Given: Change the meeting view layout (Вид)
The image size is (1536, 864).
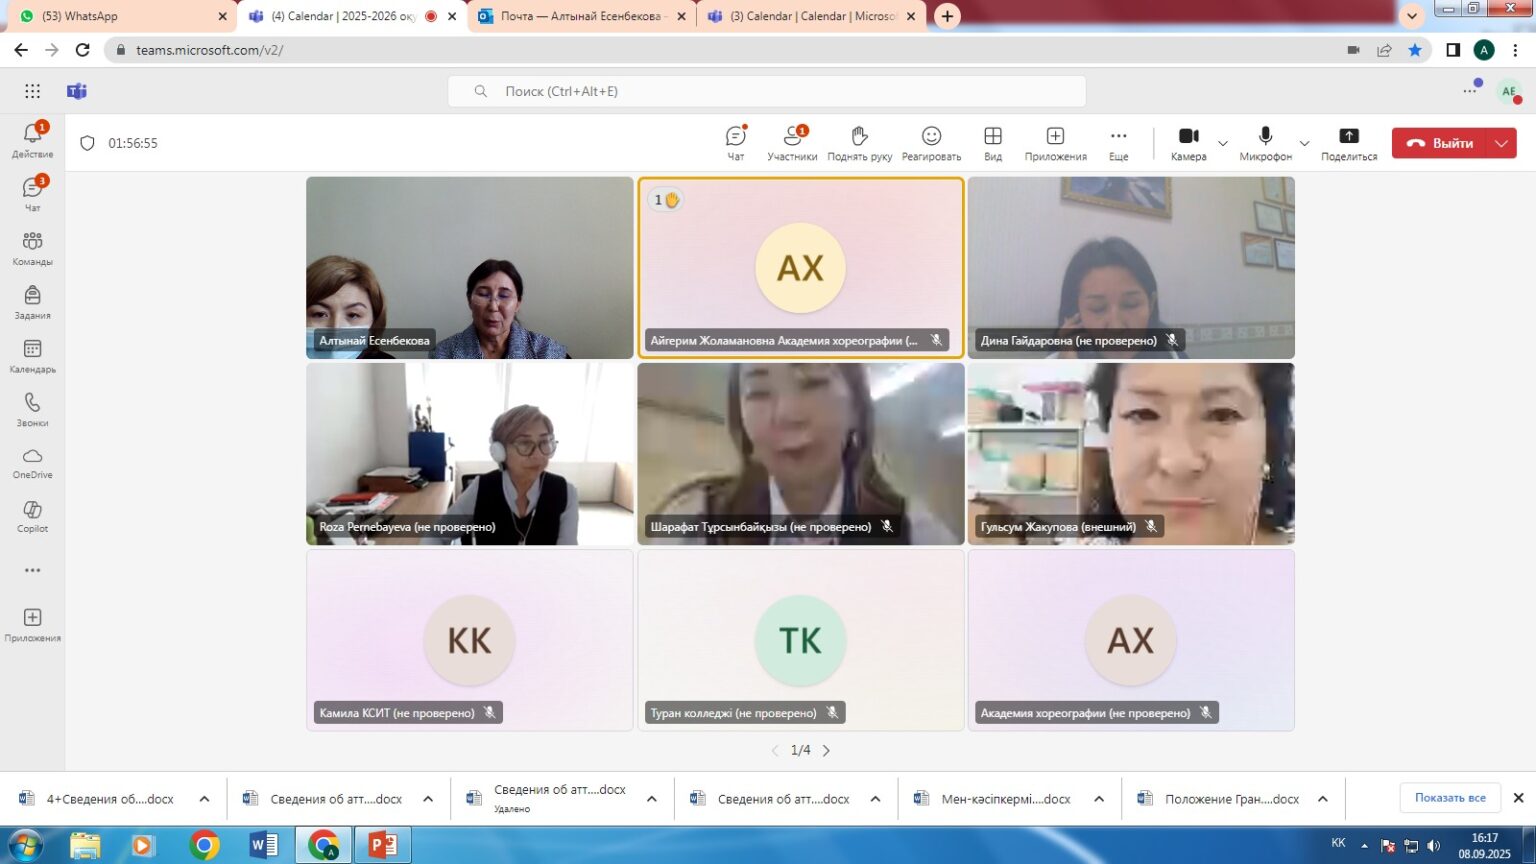Looking at the screenshot, I should coord(992,142).
